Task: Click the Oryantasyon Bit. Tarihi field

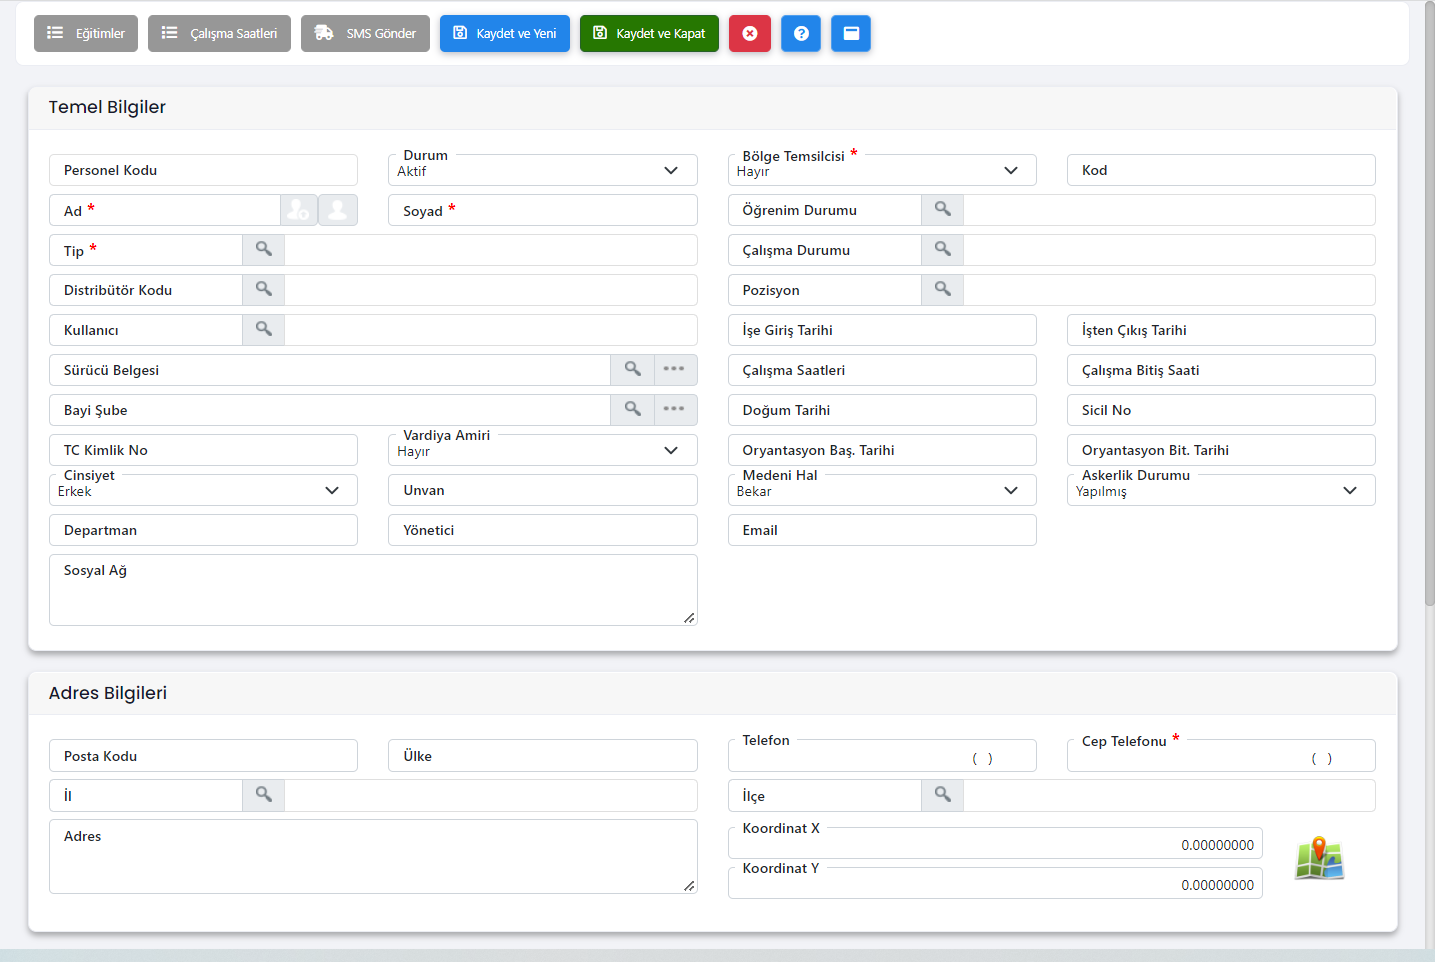Action: coord(1221,450)
